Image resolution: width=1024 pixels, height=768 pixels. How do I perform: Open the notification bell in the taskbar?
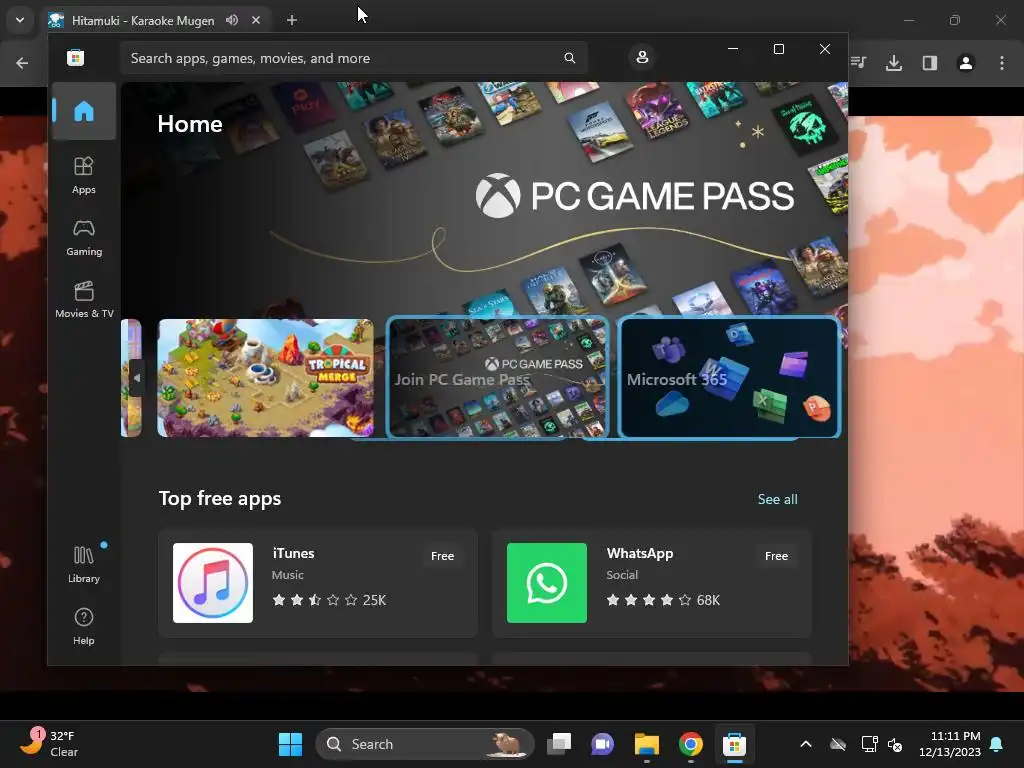[x=997, y=744]
